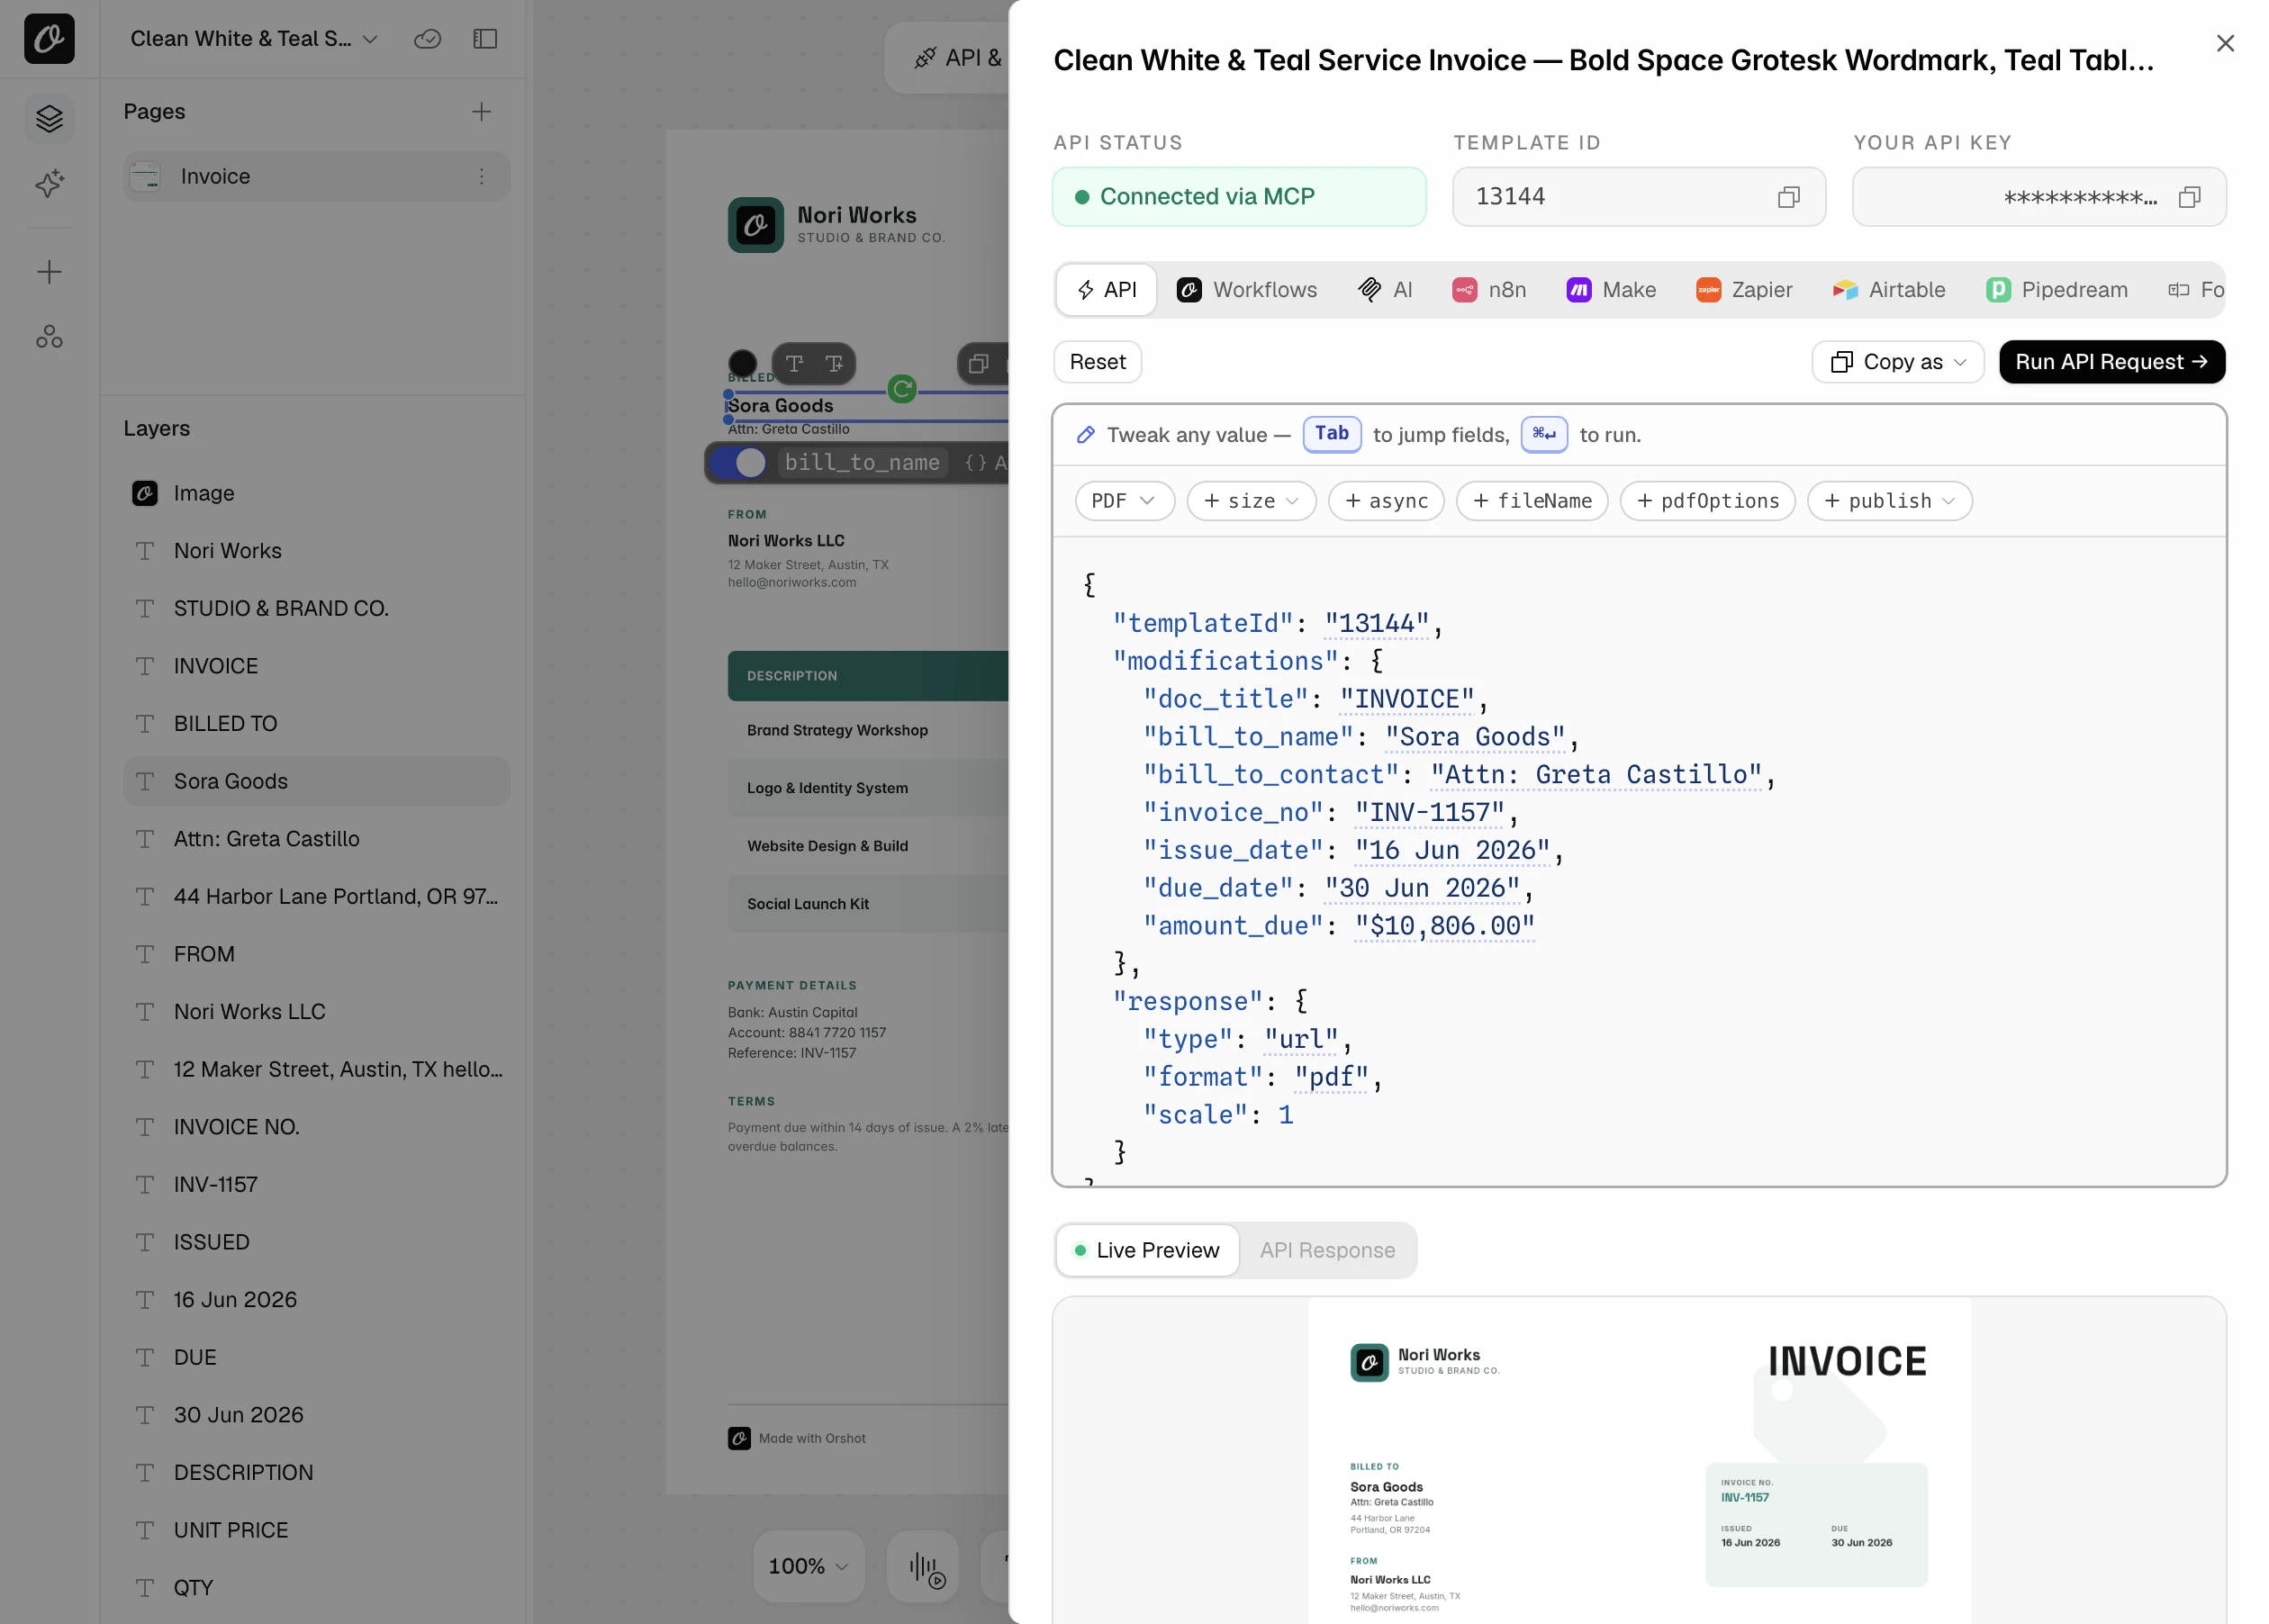Add the size option
Image resolution: width=2269 pixels, height=1624 pixels.
1251,501
